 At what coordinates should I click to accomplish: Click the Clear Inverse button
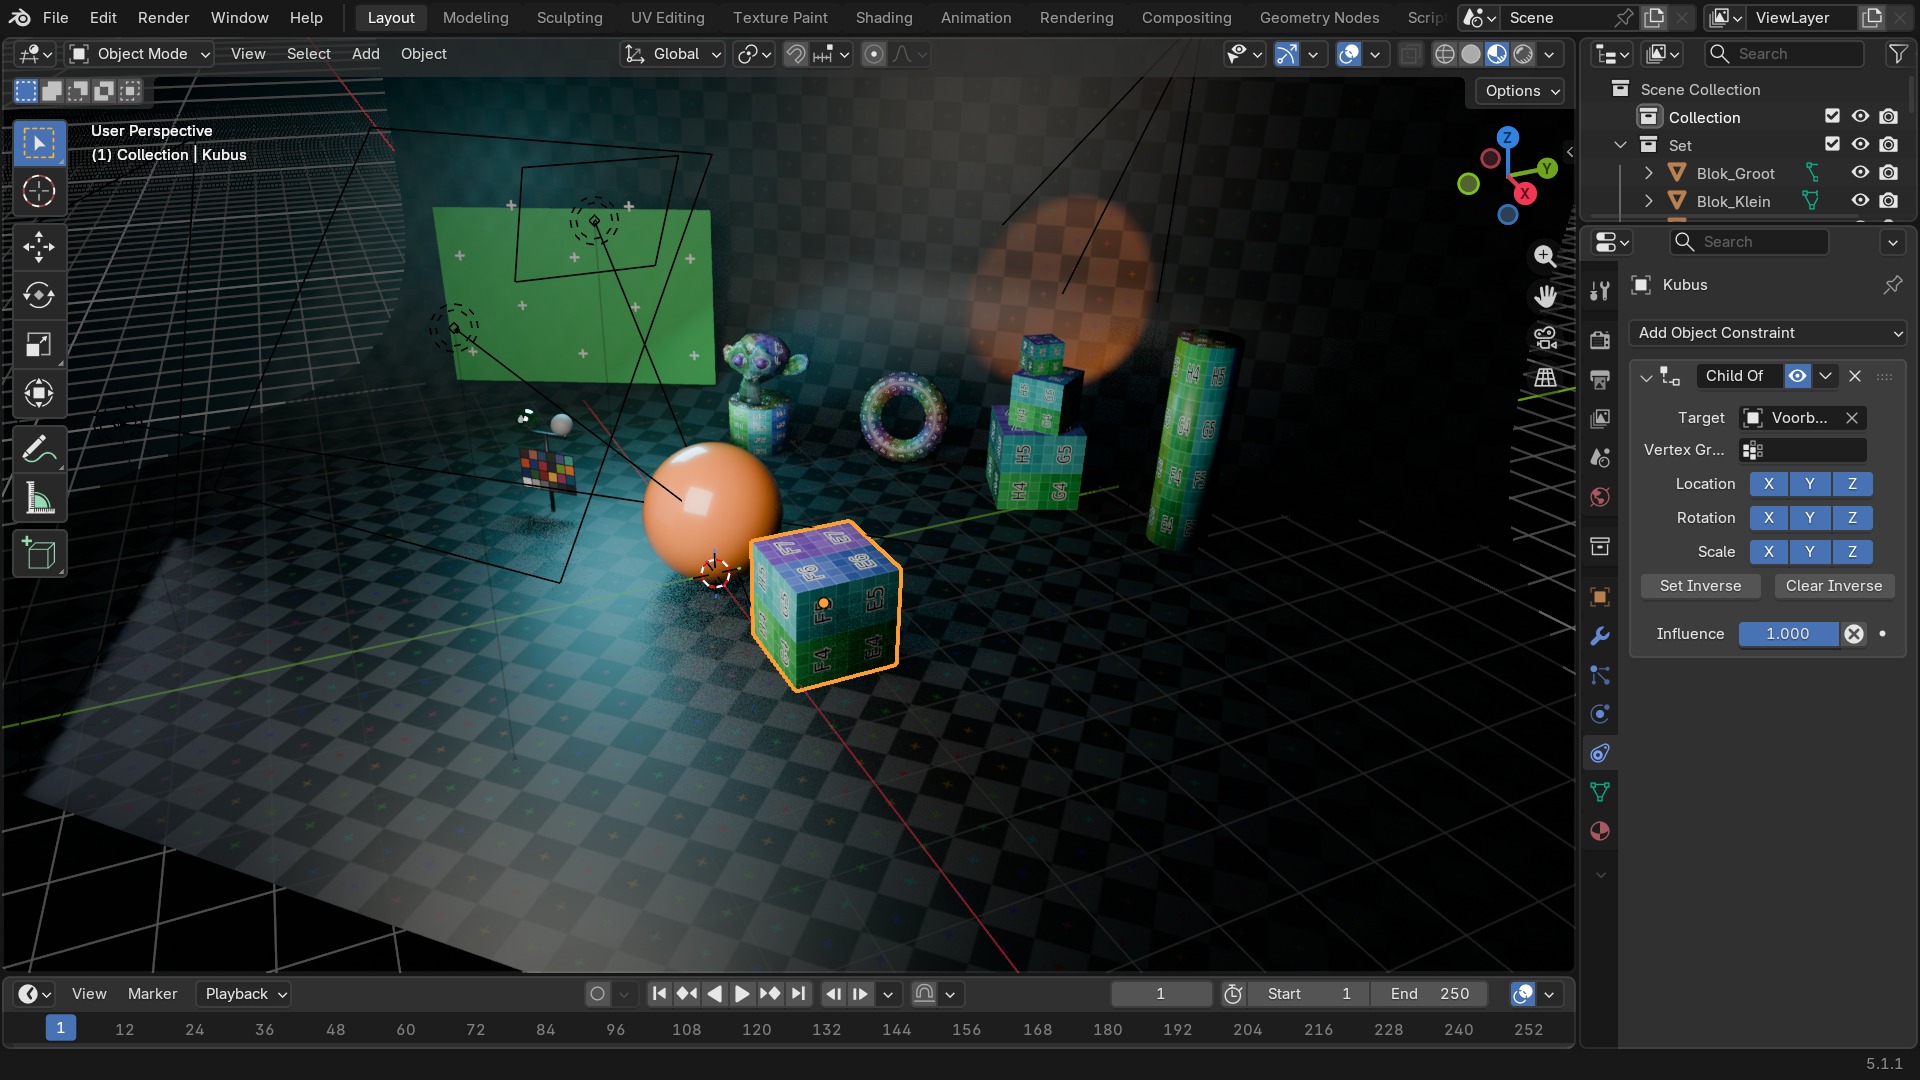tap(1834, 586)
